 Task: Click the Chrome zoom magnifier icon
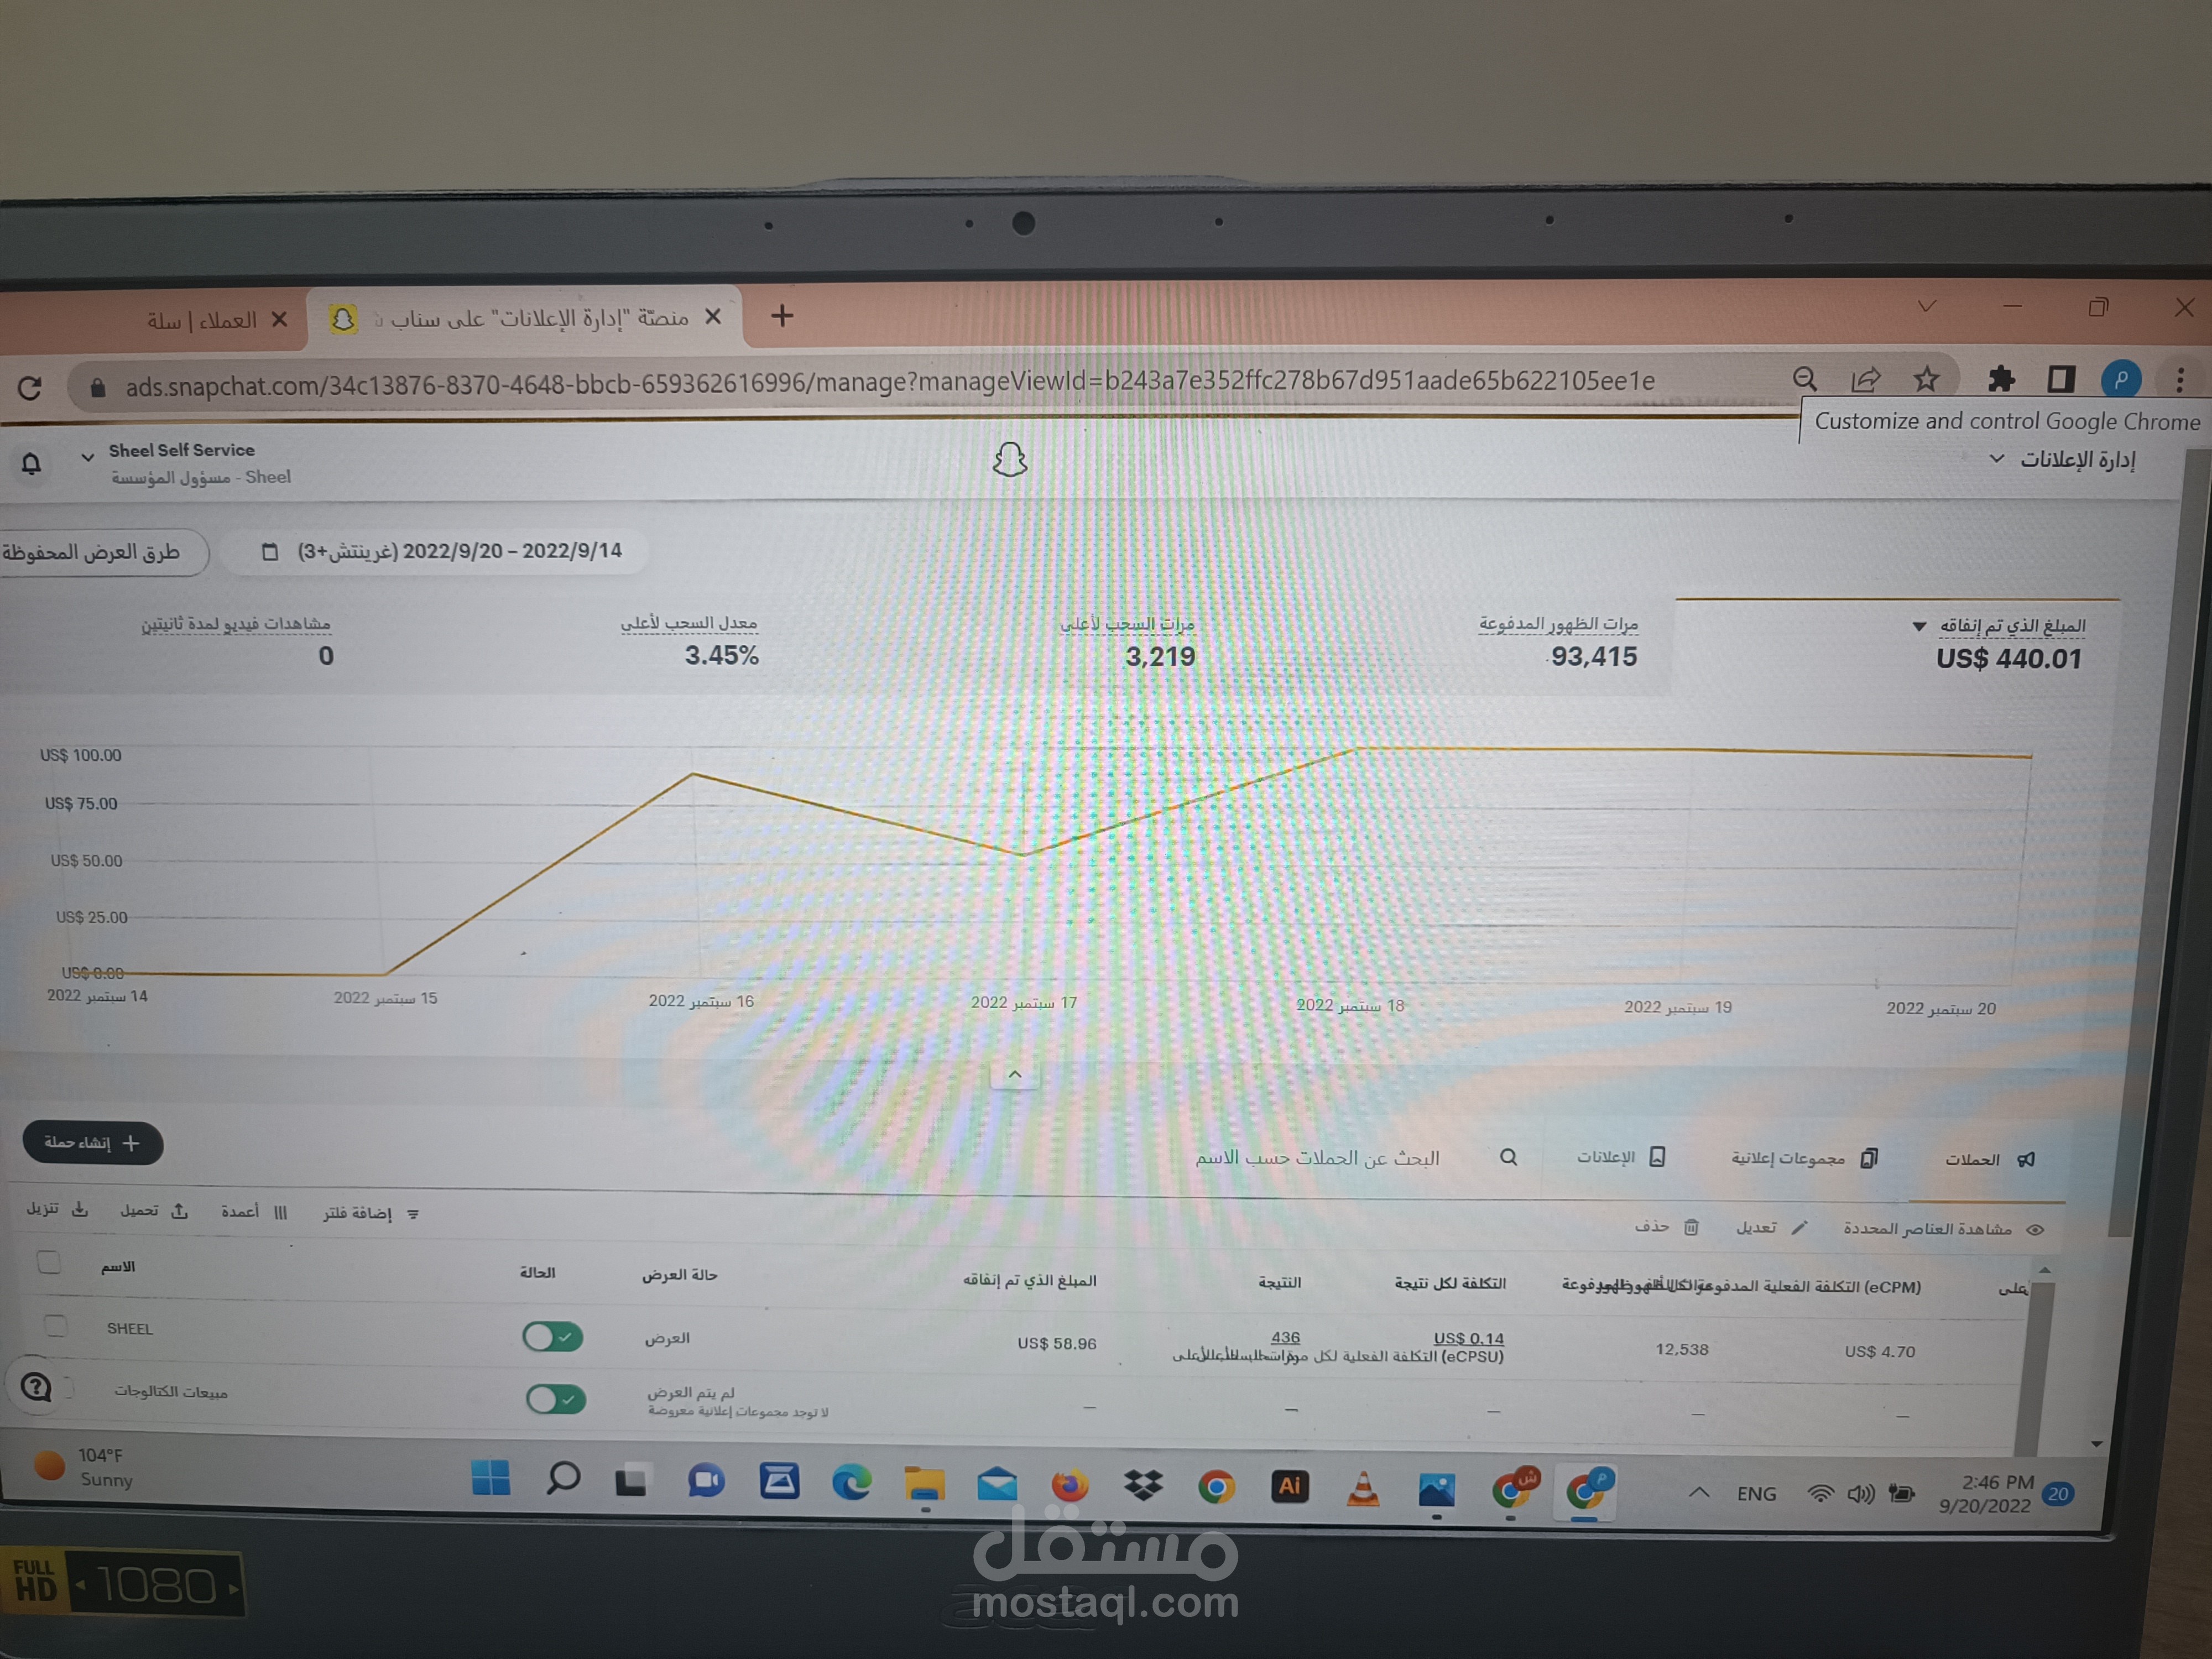[x=1805, y=379]
